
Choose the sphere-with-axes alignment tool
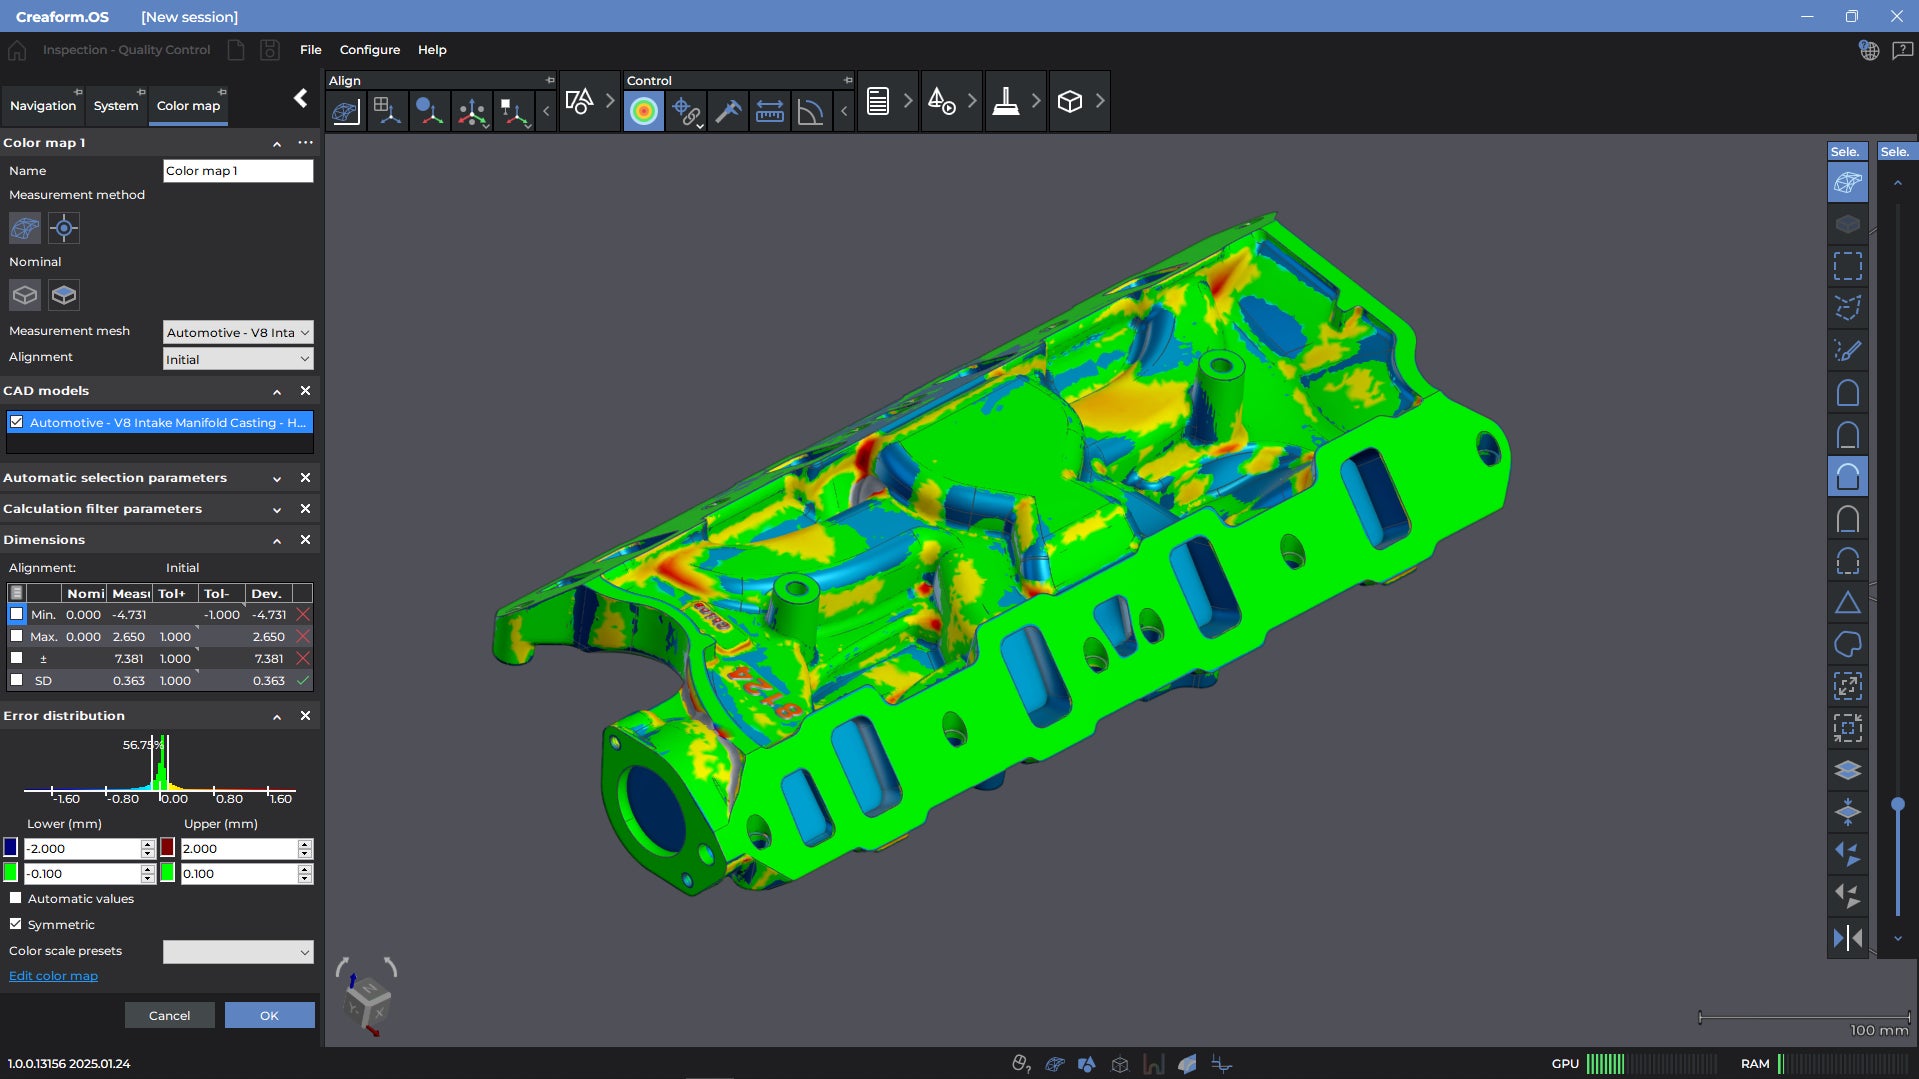[x=430, y=110]
